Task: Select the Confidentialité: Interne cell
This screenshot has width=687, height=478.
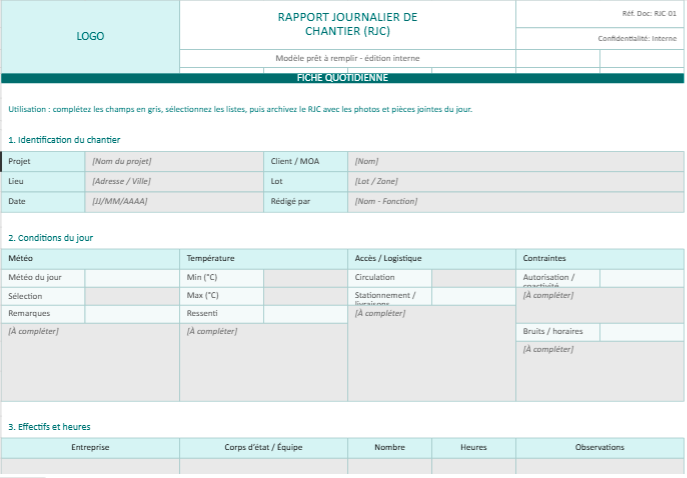Action: [x=600, y=38]
